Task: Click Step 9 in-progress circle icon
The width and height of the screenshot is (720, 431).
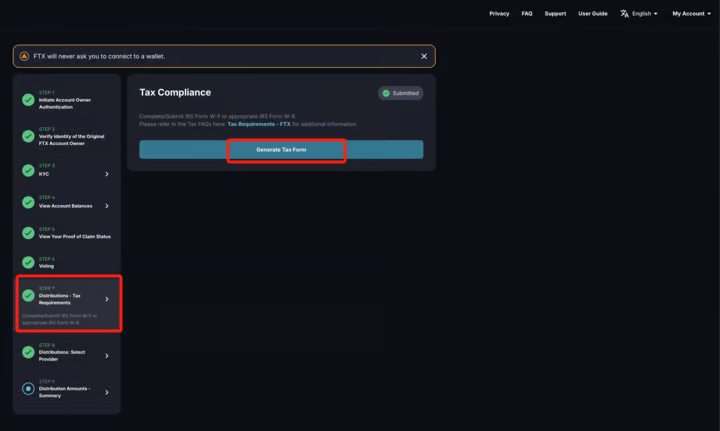Action: [28, 389]
